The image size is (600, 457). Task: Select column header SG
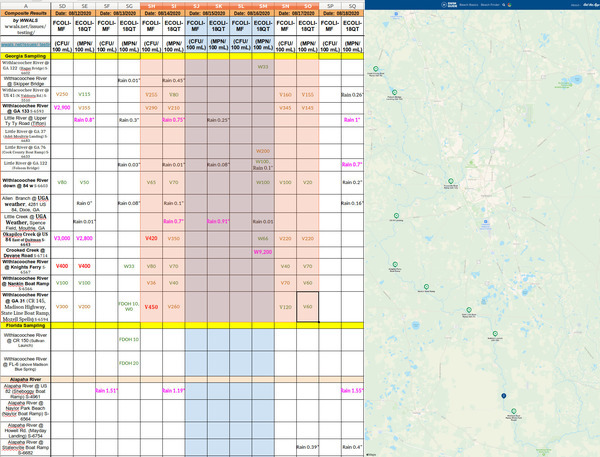(x=129, y=6)
